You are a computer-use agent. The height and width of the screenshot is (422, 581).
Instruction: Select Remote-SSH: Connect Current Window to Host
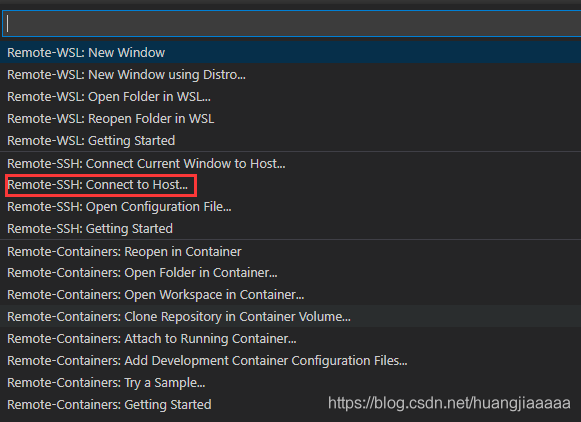click(290, 163)
